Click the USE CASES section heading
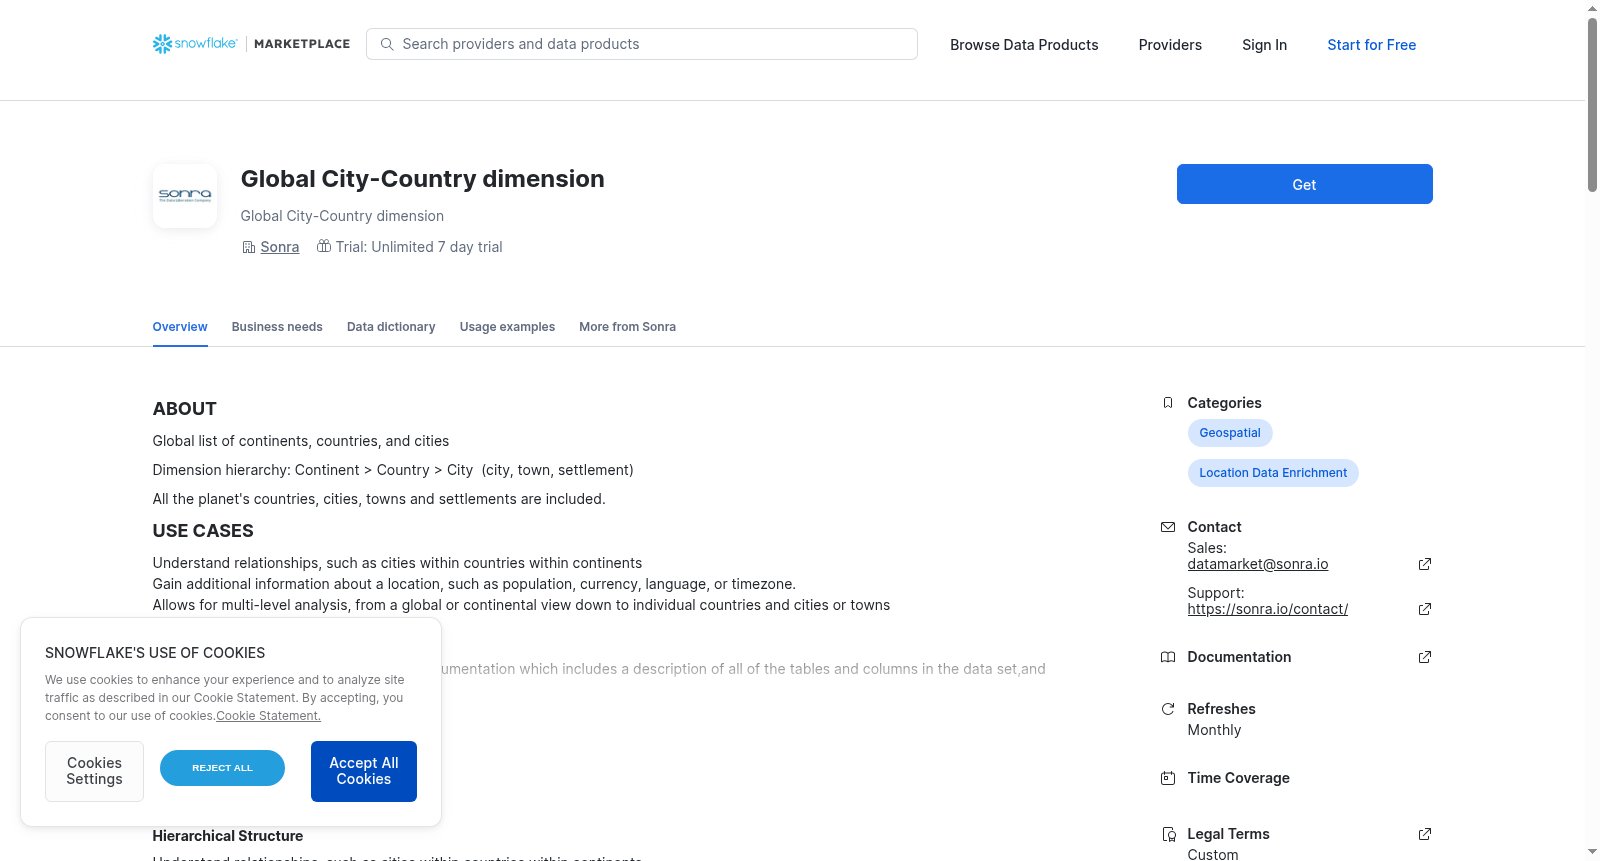Screen dimensions: 1600x861 (203, 531)
